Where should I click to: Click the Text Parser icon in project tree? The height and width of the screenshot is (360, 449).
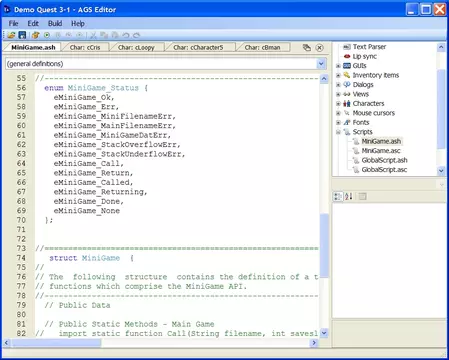[347, 47]
